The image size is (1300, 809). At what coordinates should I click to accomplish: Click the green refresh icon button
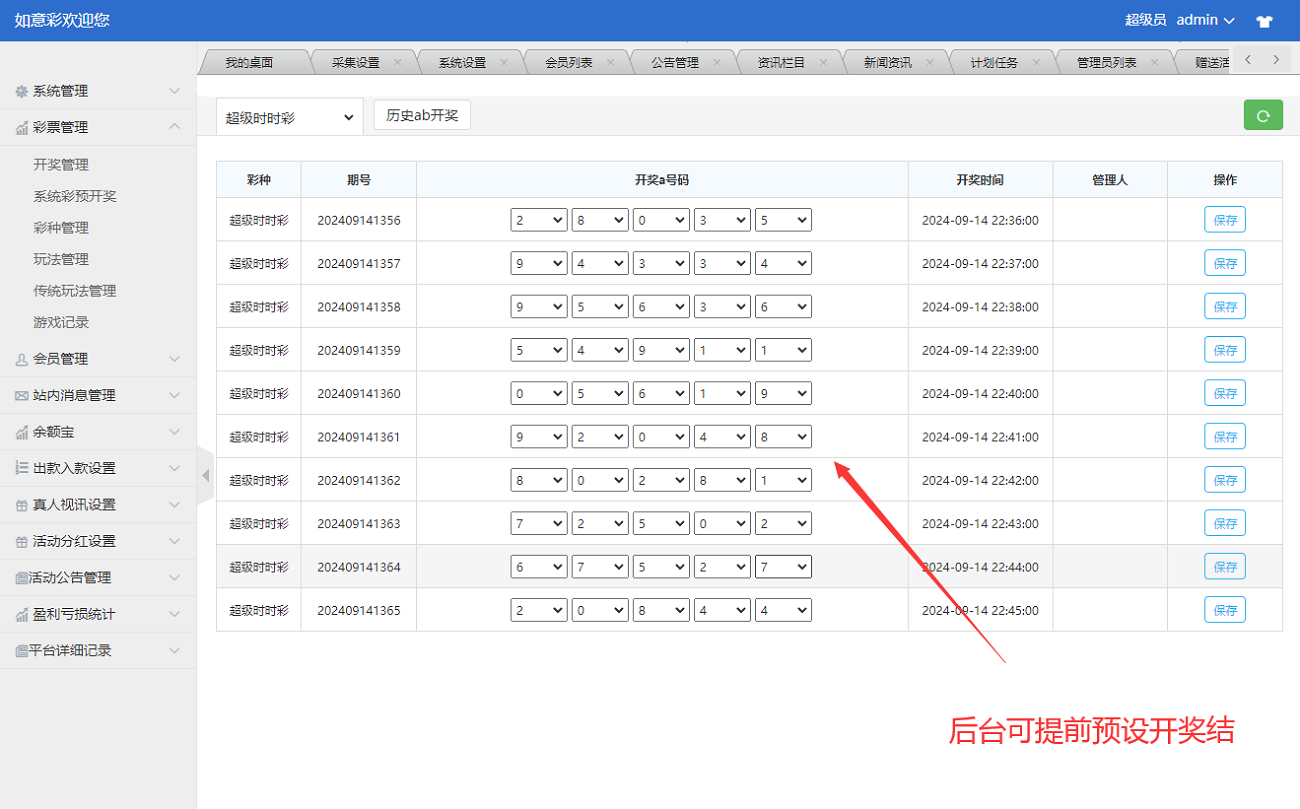point(1263,116)
